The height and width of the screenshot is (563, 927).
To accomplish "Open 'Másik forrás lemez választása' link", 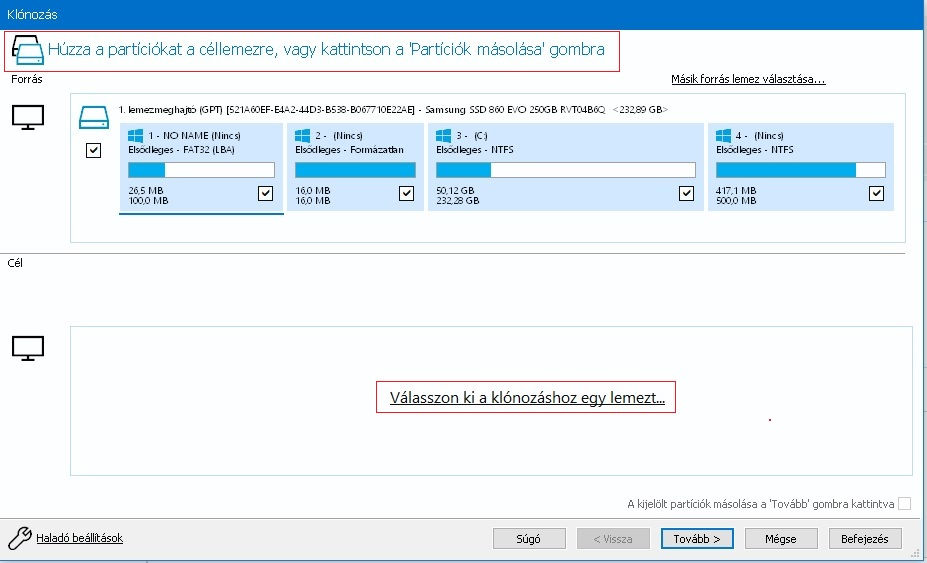I will (x=748, y=80).
